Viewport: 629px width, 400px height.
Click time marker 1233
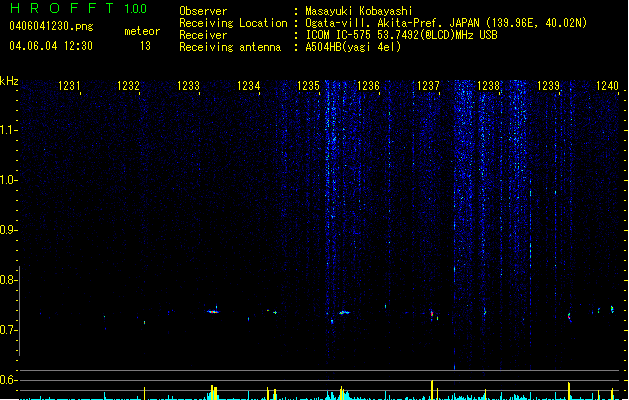coord(189,86)
